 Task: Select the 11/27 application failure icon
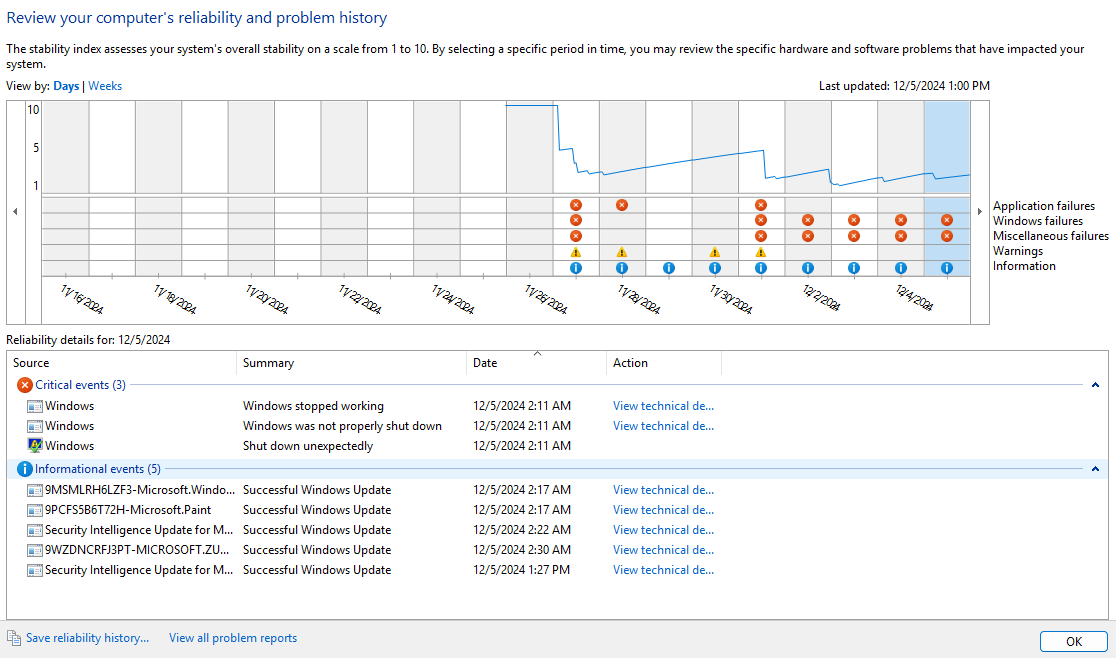576,205
